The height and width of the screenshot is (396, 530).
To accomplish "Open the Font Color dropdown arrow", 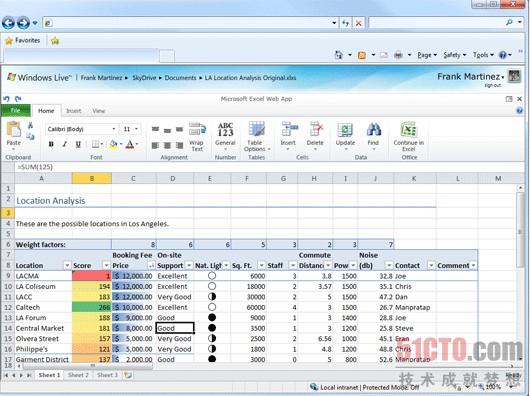I will coord(137,144).
